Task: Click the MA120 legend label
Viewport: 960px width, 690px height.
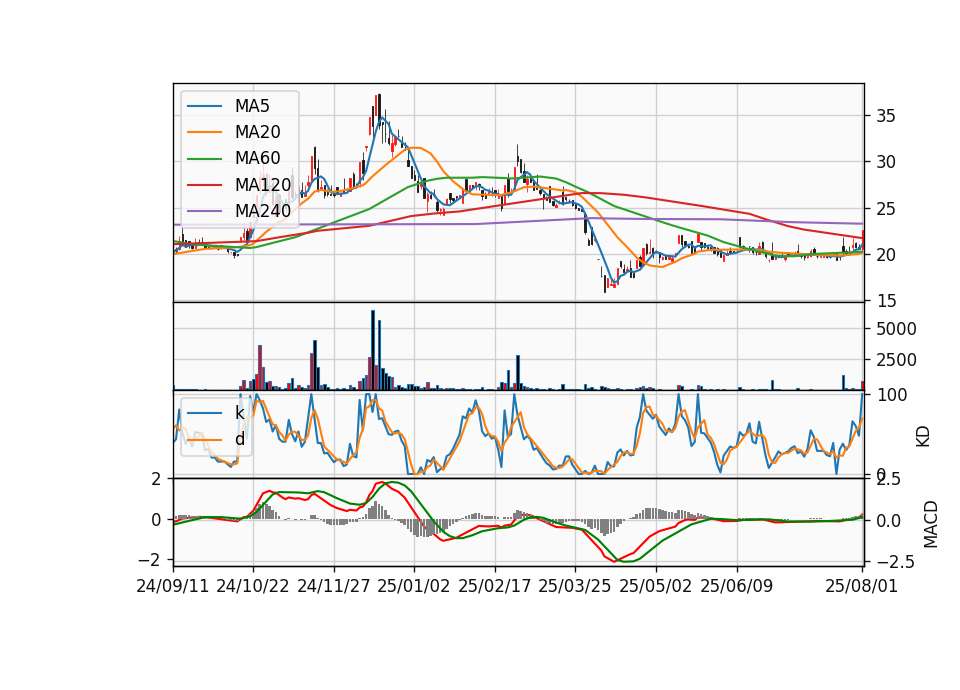Action: (263, 185)
